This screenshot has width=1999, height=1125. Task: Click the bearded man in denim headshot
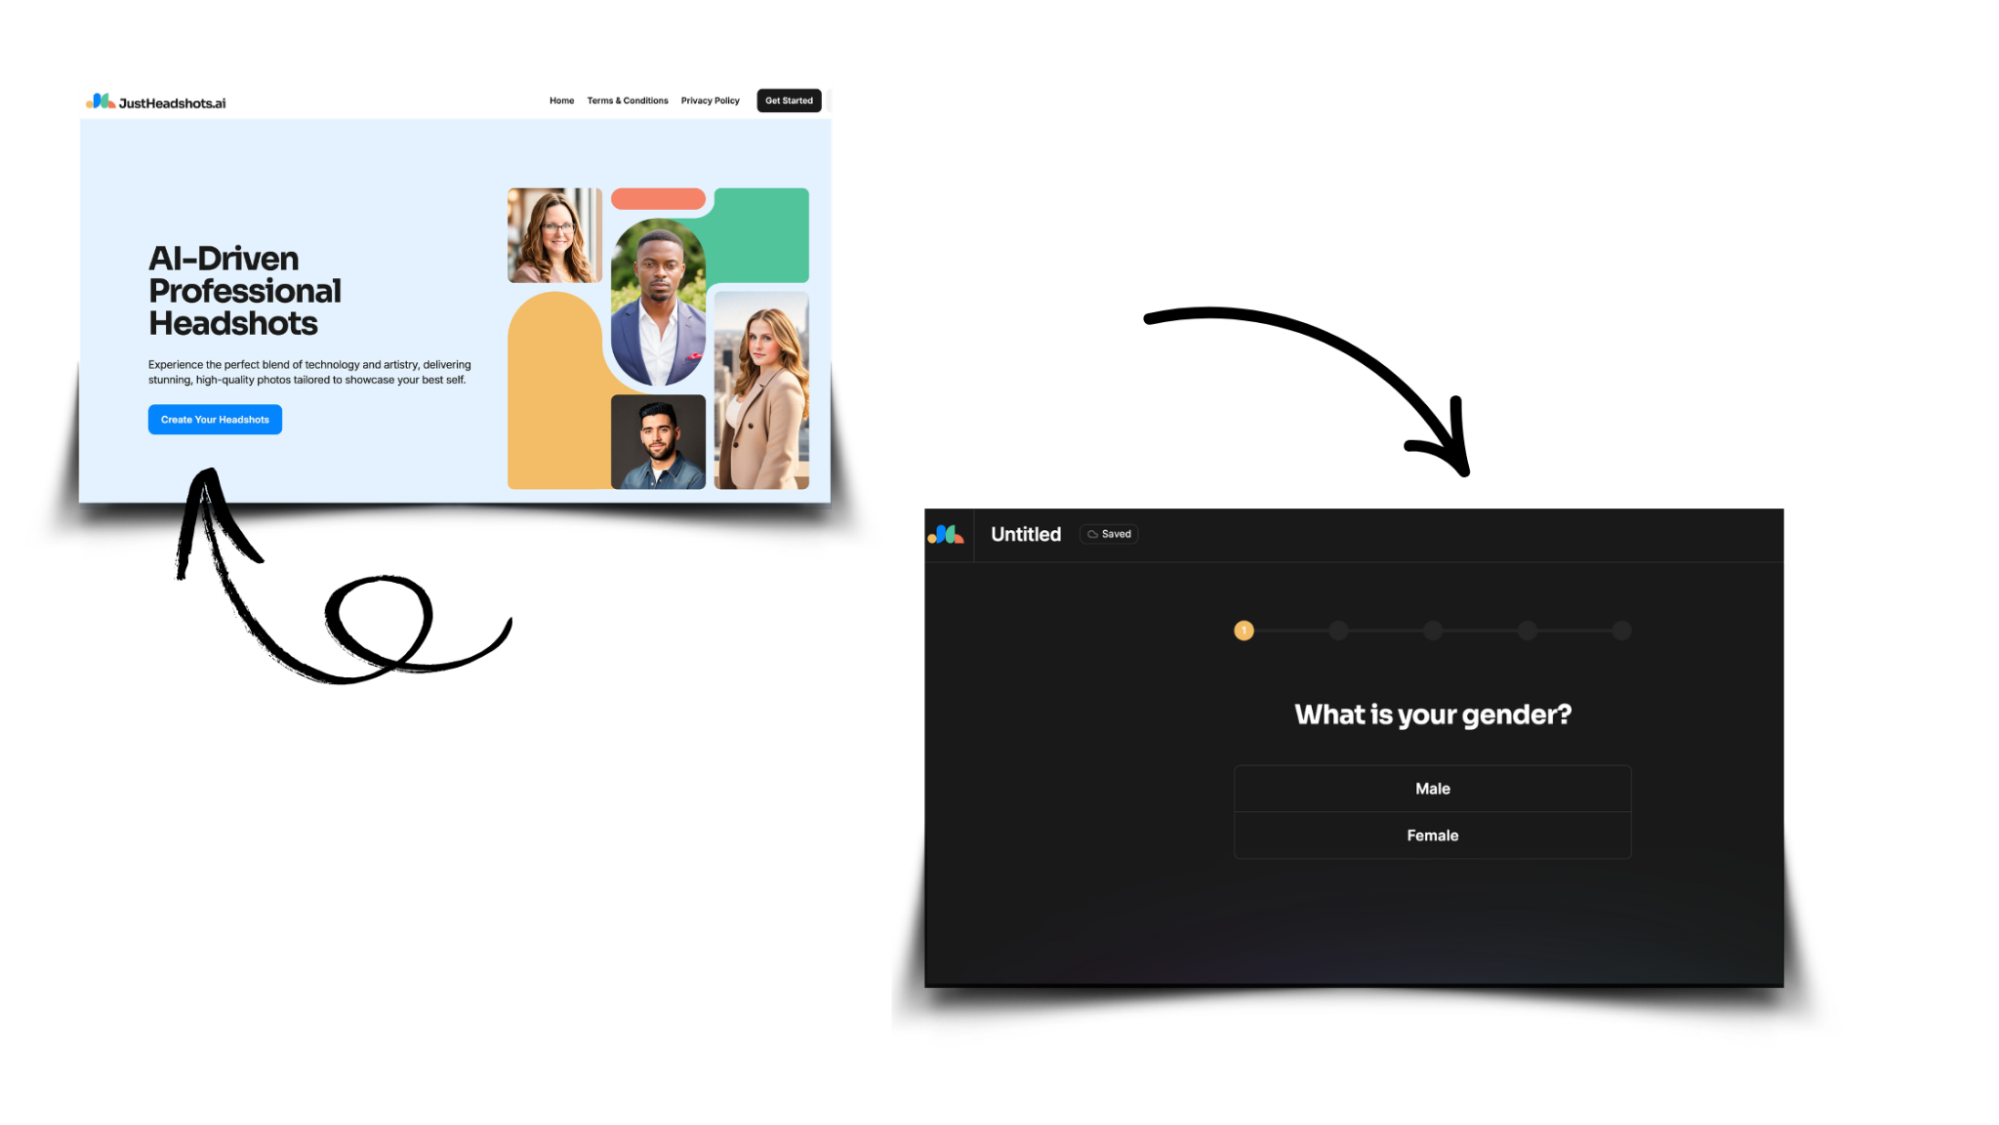pos(658,442)
